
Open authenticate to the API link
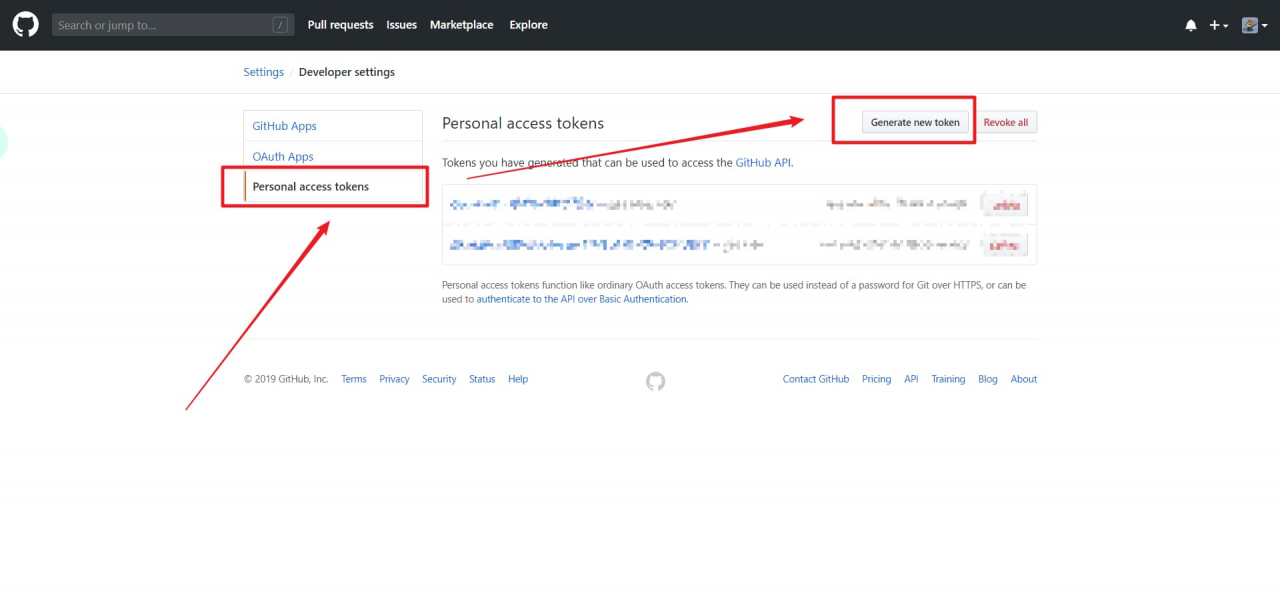(x=581, y=299)
